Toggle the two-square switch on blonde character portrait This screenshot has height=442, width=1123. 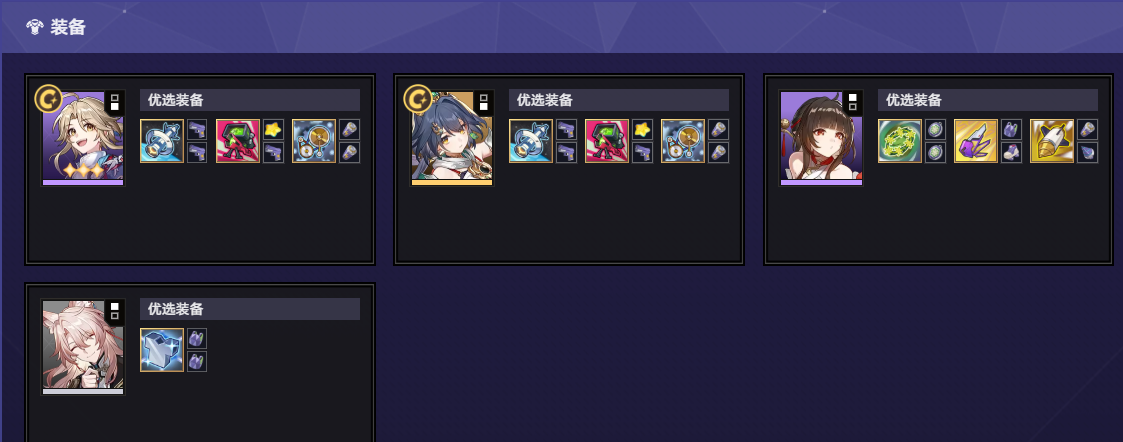(115, 102)
